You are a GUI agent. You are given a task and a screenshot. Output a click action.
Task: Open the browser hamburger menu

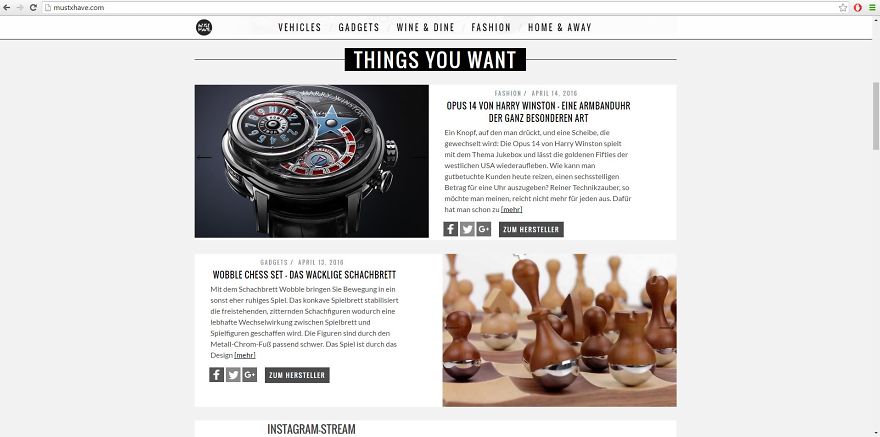872,8
